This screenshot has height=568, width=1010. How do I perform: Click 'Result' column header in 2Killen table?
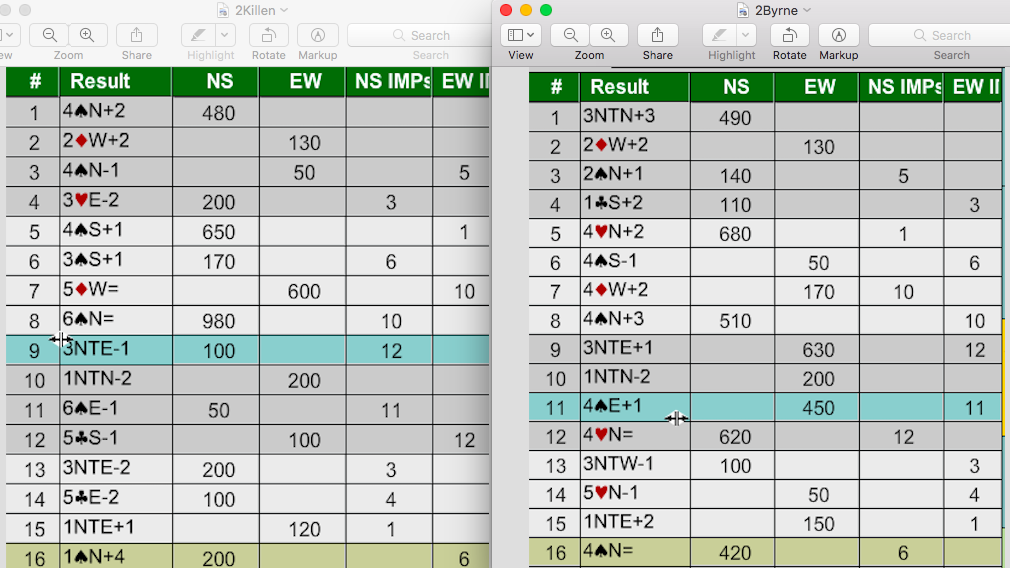click(x=100, y=81)
